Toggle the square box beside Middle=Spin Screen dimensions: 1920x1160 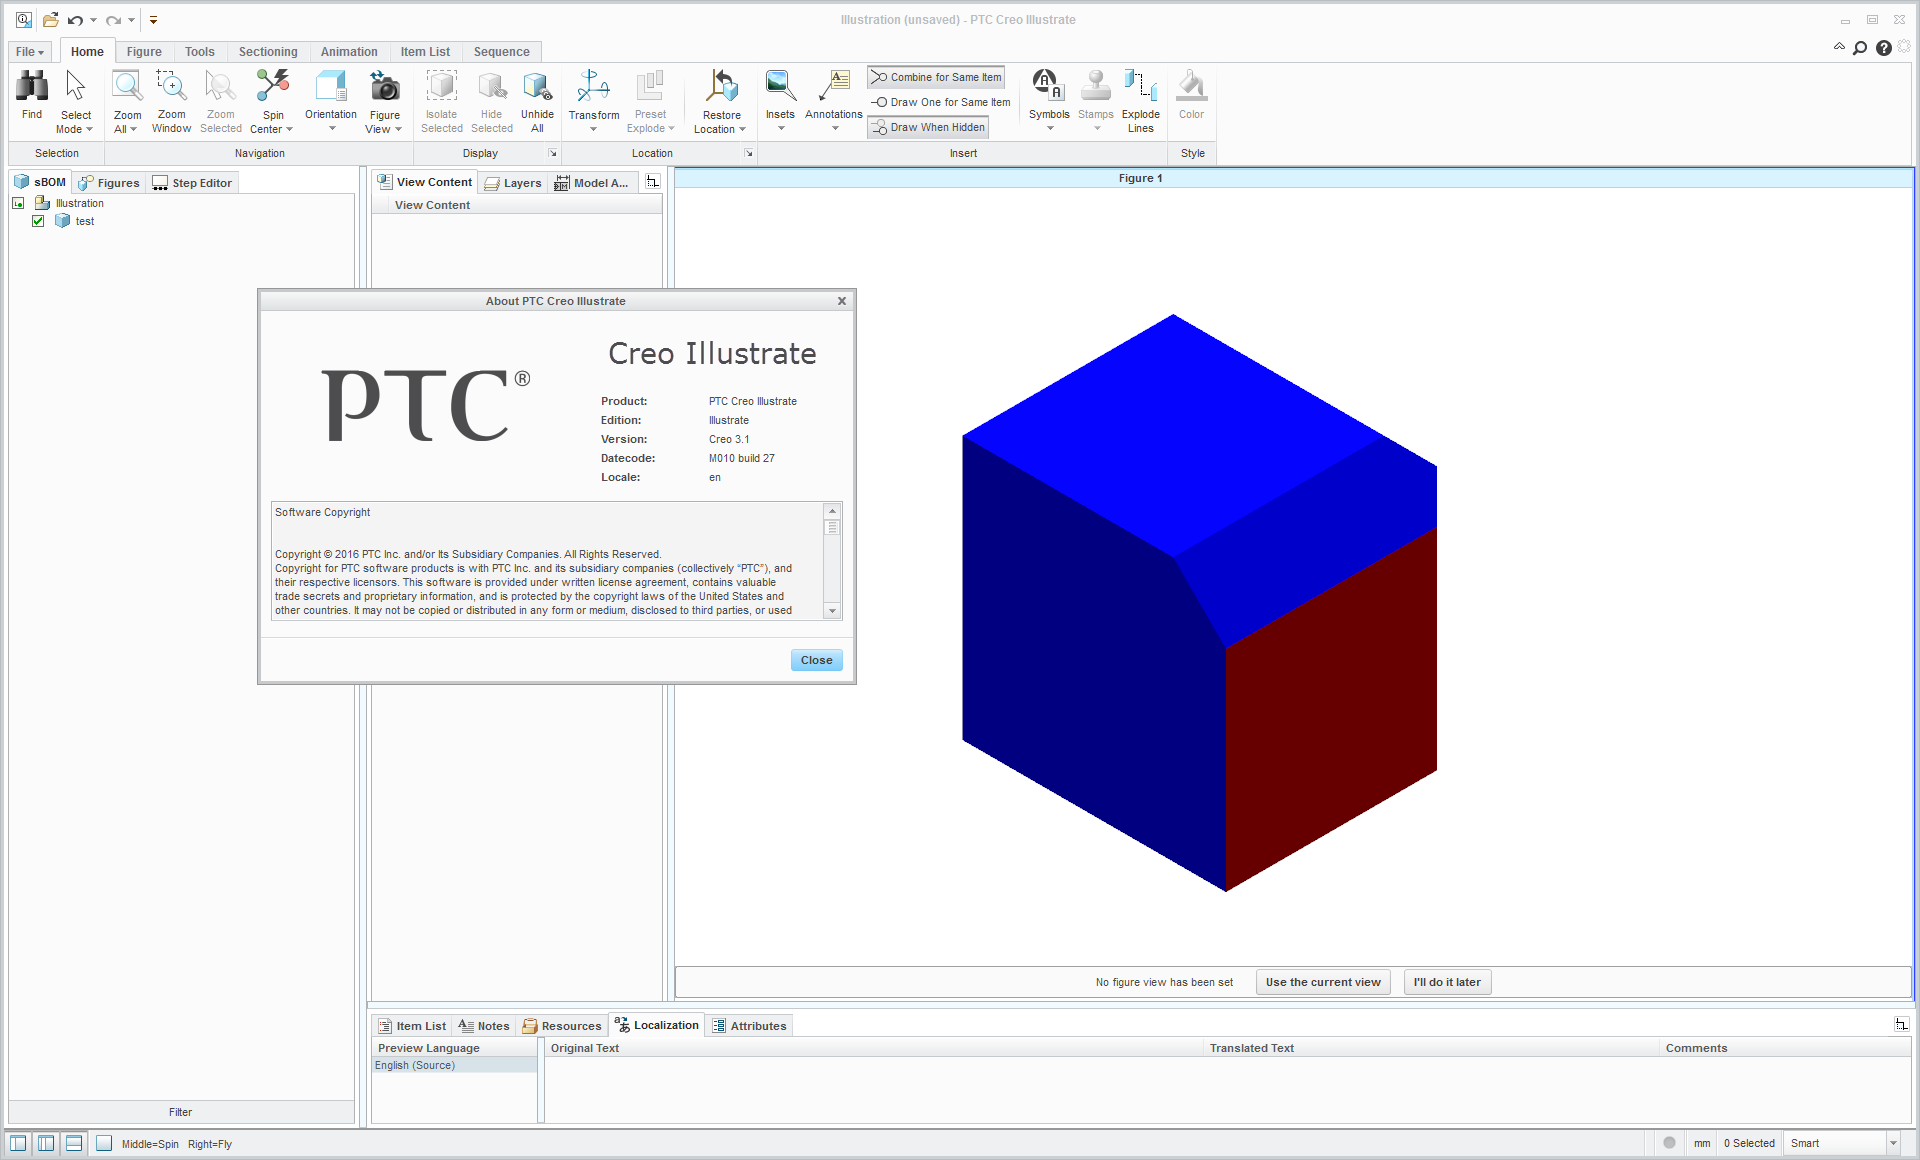(x=104, y=1143)
